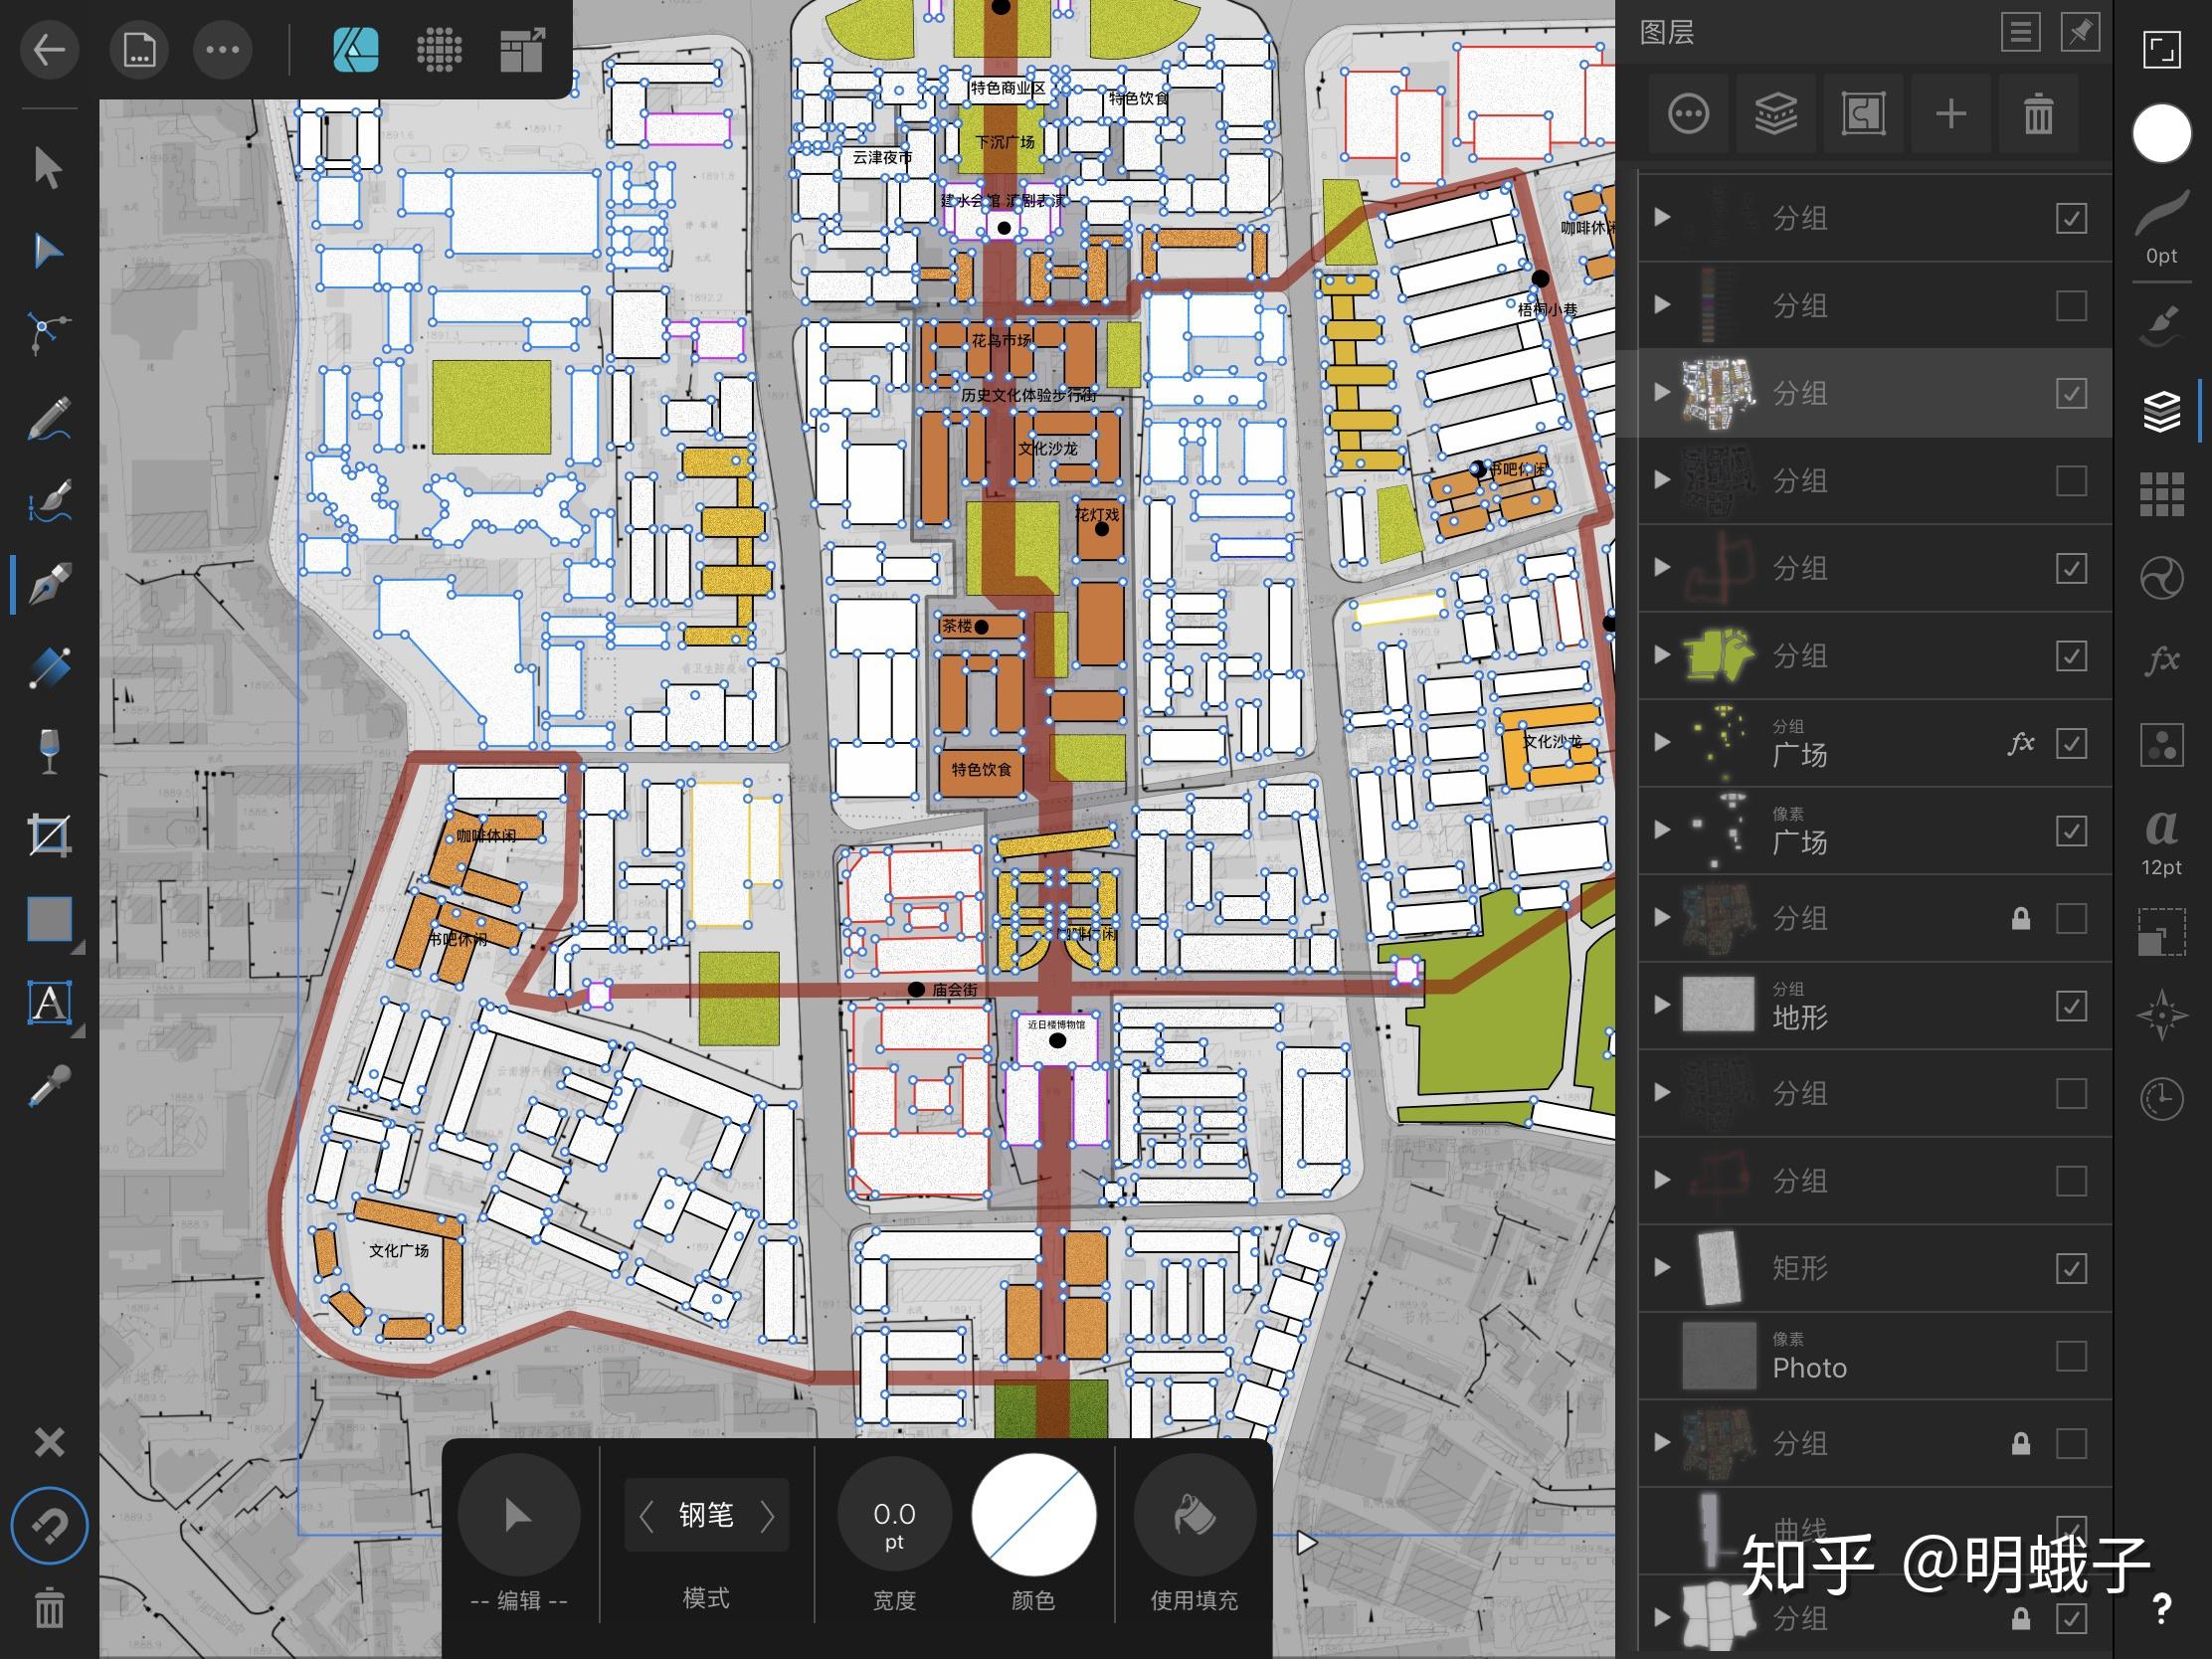Toggle visibility of the 地形 layer

click(2070, 1005)
